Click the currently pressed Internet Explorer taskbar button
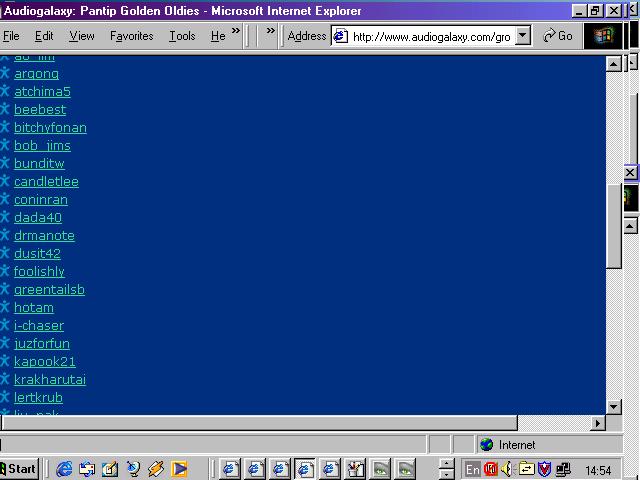The height and width of the screenshot is (480, 640). tap(304, 469)
